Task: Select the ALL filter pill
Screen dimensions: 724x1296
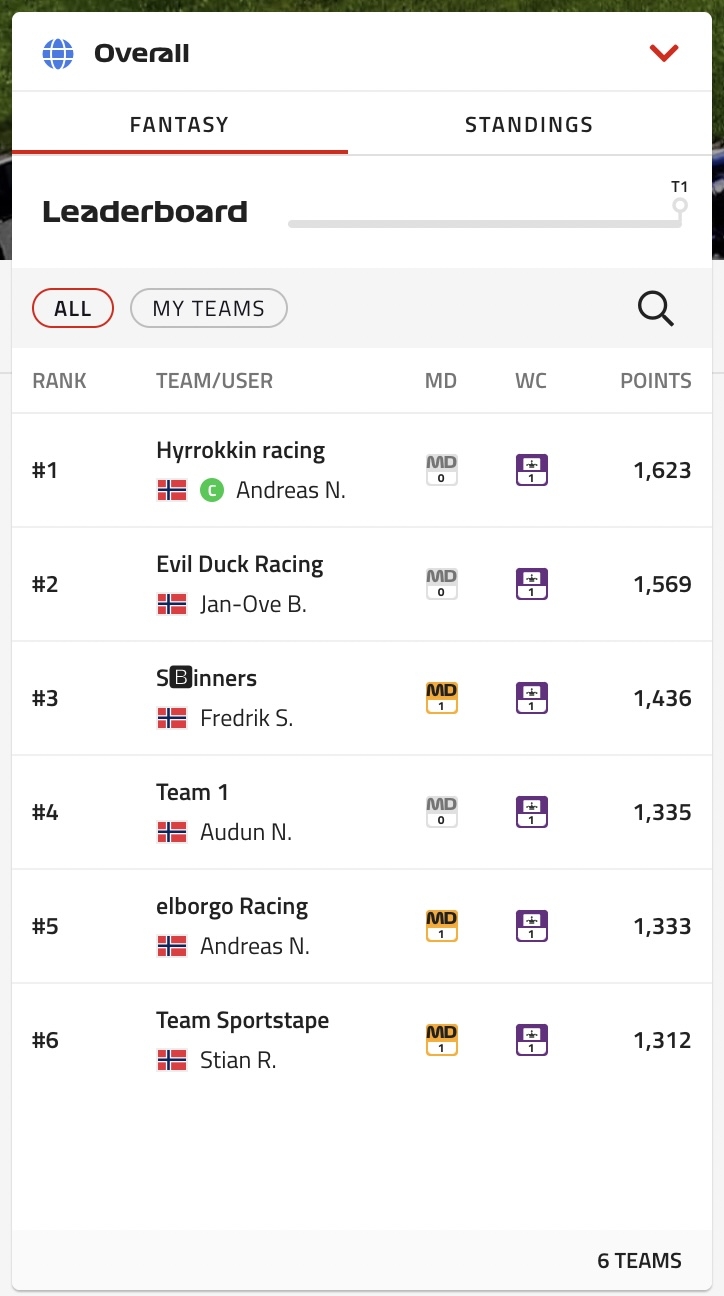Action: (73, 308)
